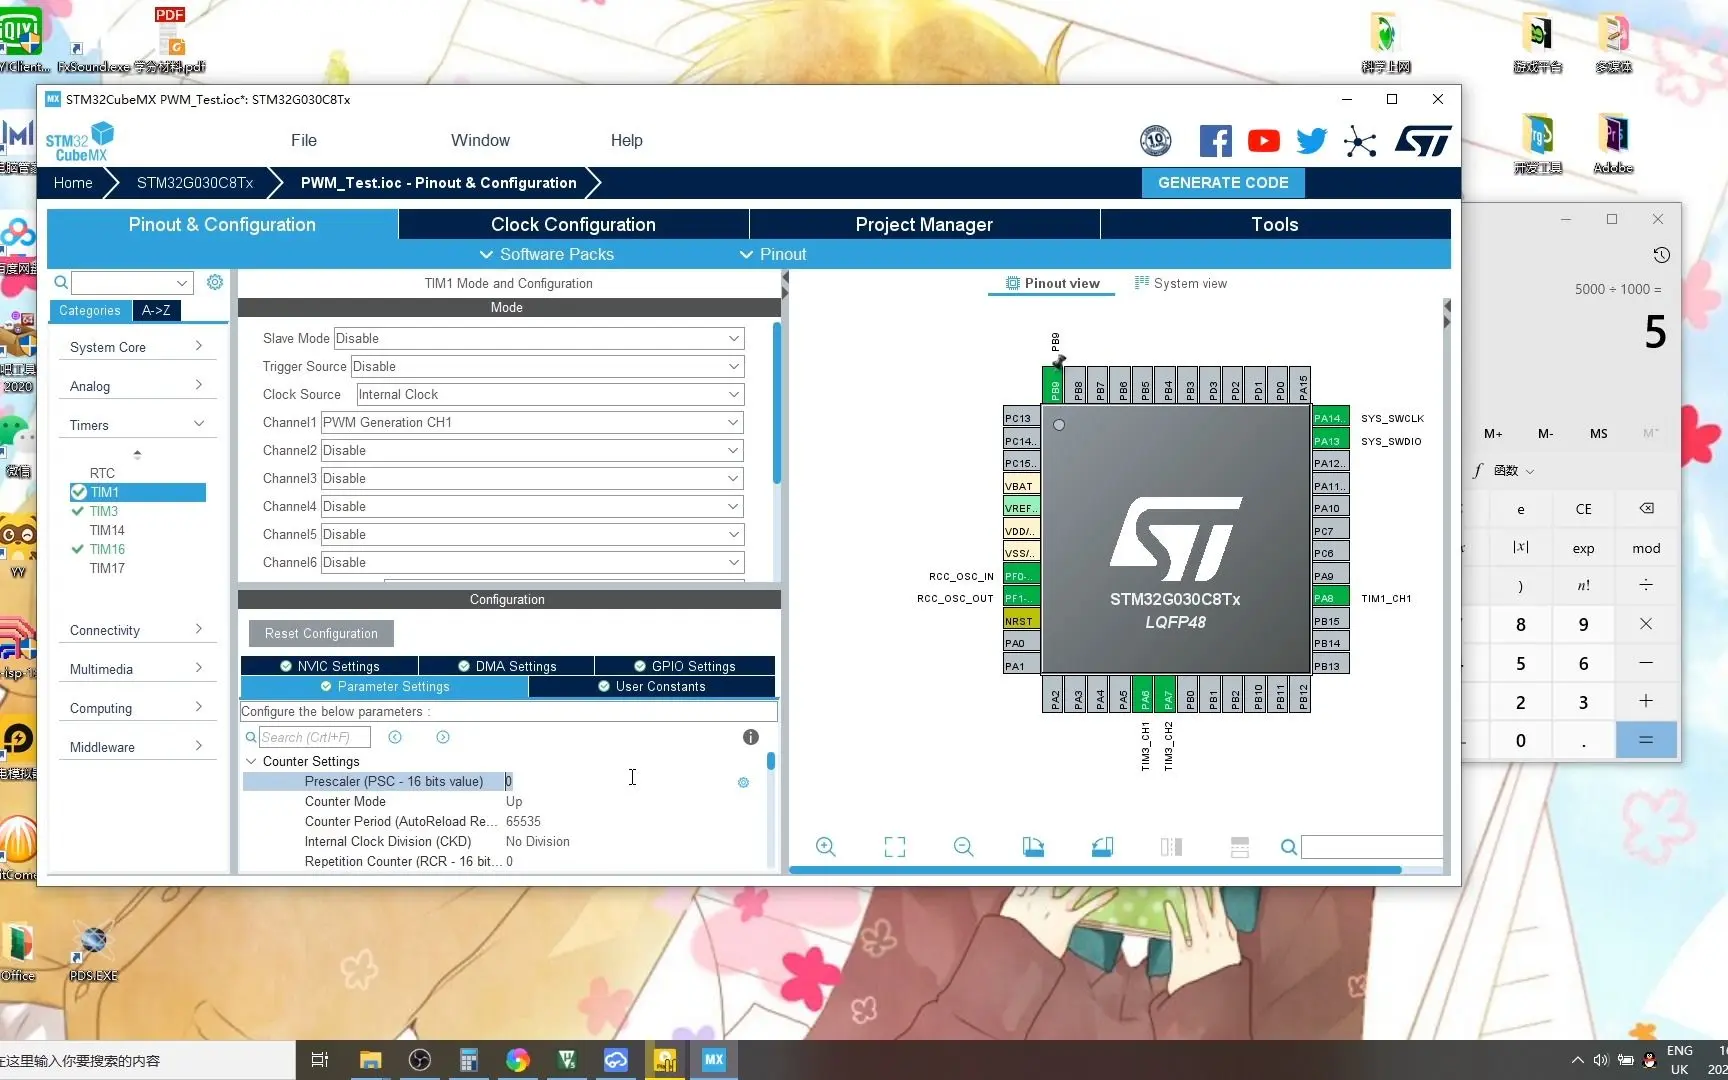Click the ST logo icon
This screenshot has height=1080, width=1728.
click(x=1423, y=141)
